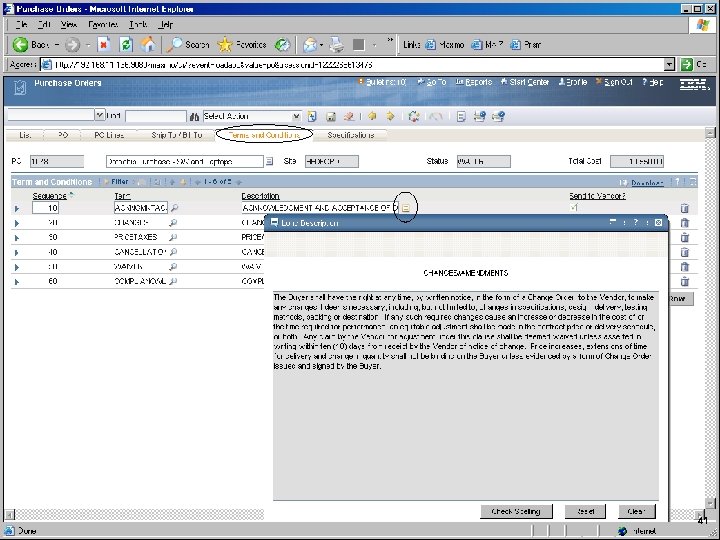
Task: Click the Reset button in Long Description
Action: click(585, 511)
